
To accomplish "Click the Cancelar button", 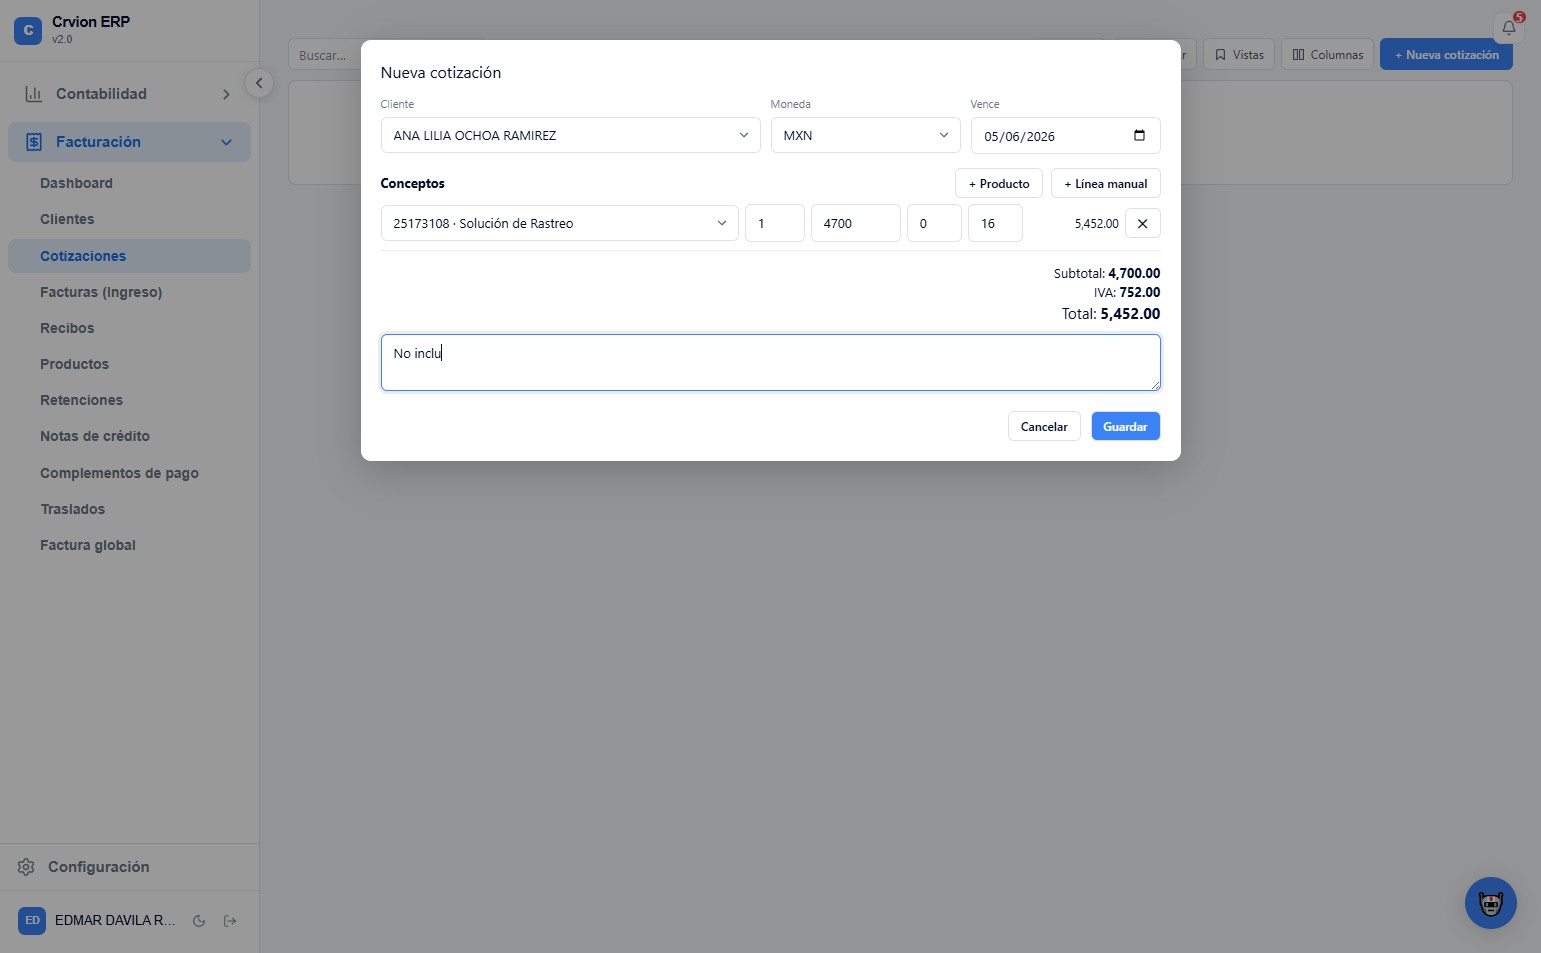I will pyautogui.click(x=1044, y=426).
